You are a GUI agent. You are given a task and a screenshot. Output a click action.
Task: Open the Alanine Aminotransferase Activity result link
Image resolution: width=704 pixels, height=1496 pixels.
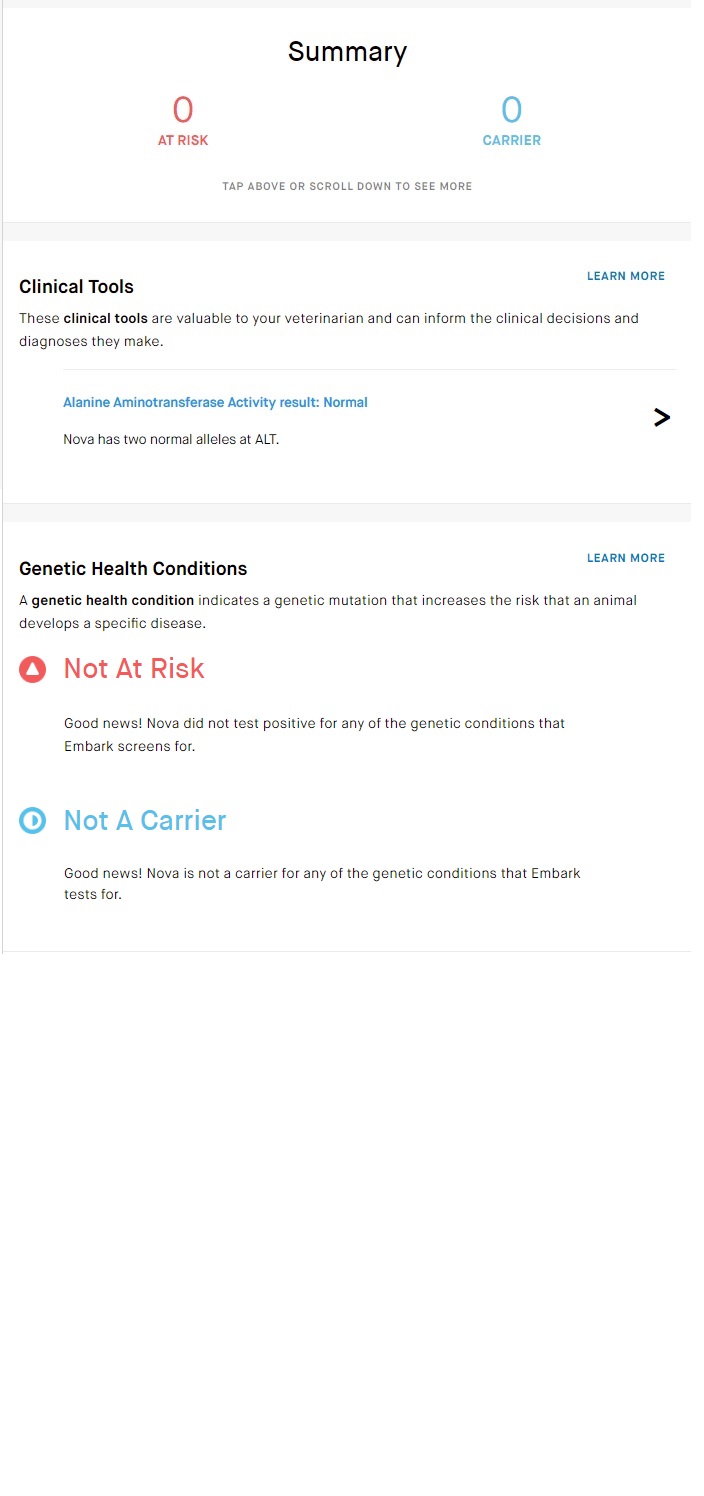[x=215, y=402]
